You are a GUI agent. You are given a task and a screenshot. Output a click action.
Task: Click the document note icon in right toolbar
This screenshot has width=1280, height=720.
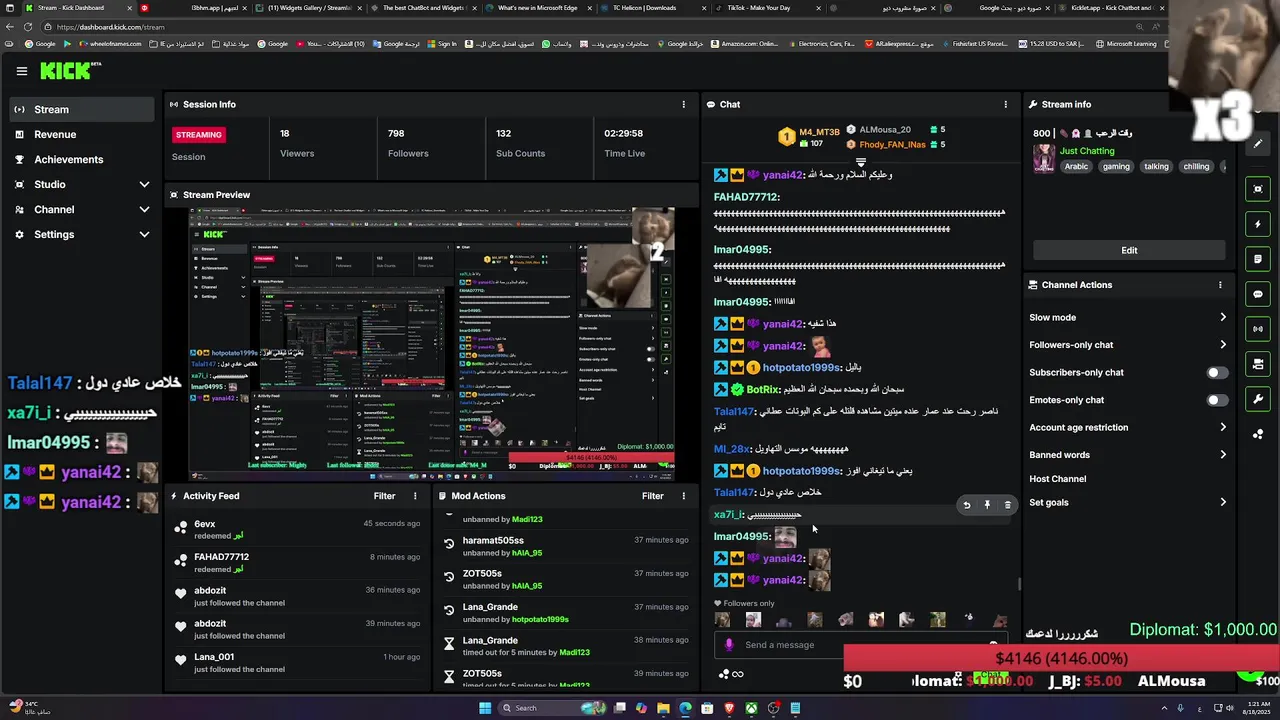(1258, 259)
